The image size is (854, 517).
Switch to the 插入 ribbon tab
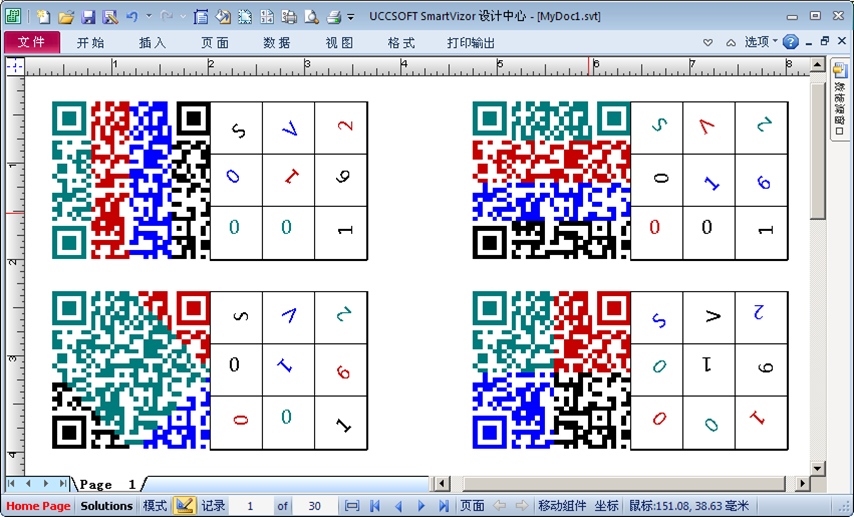pyautogui.click(x=152, y=42)
